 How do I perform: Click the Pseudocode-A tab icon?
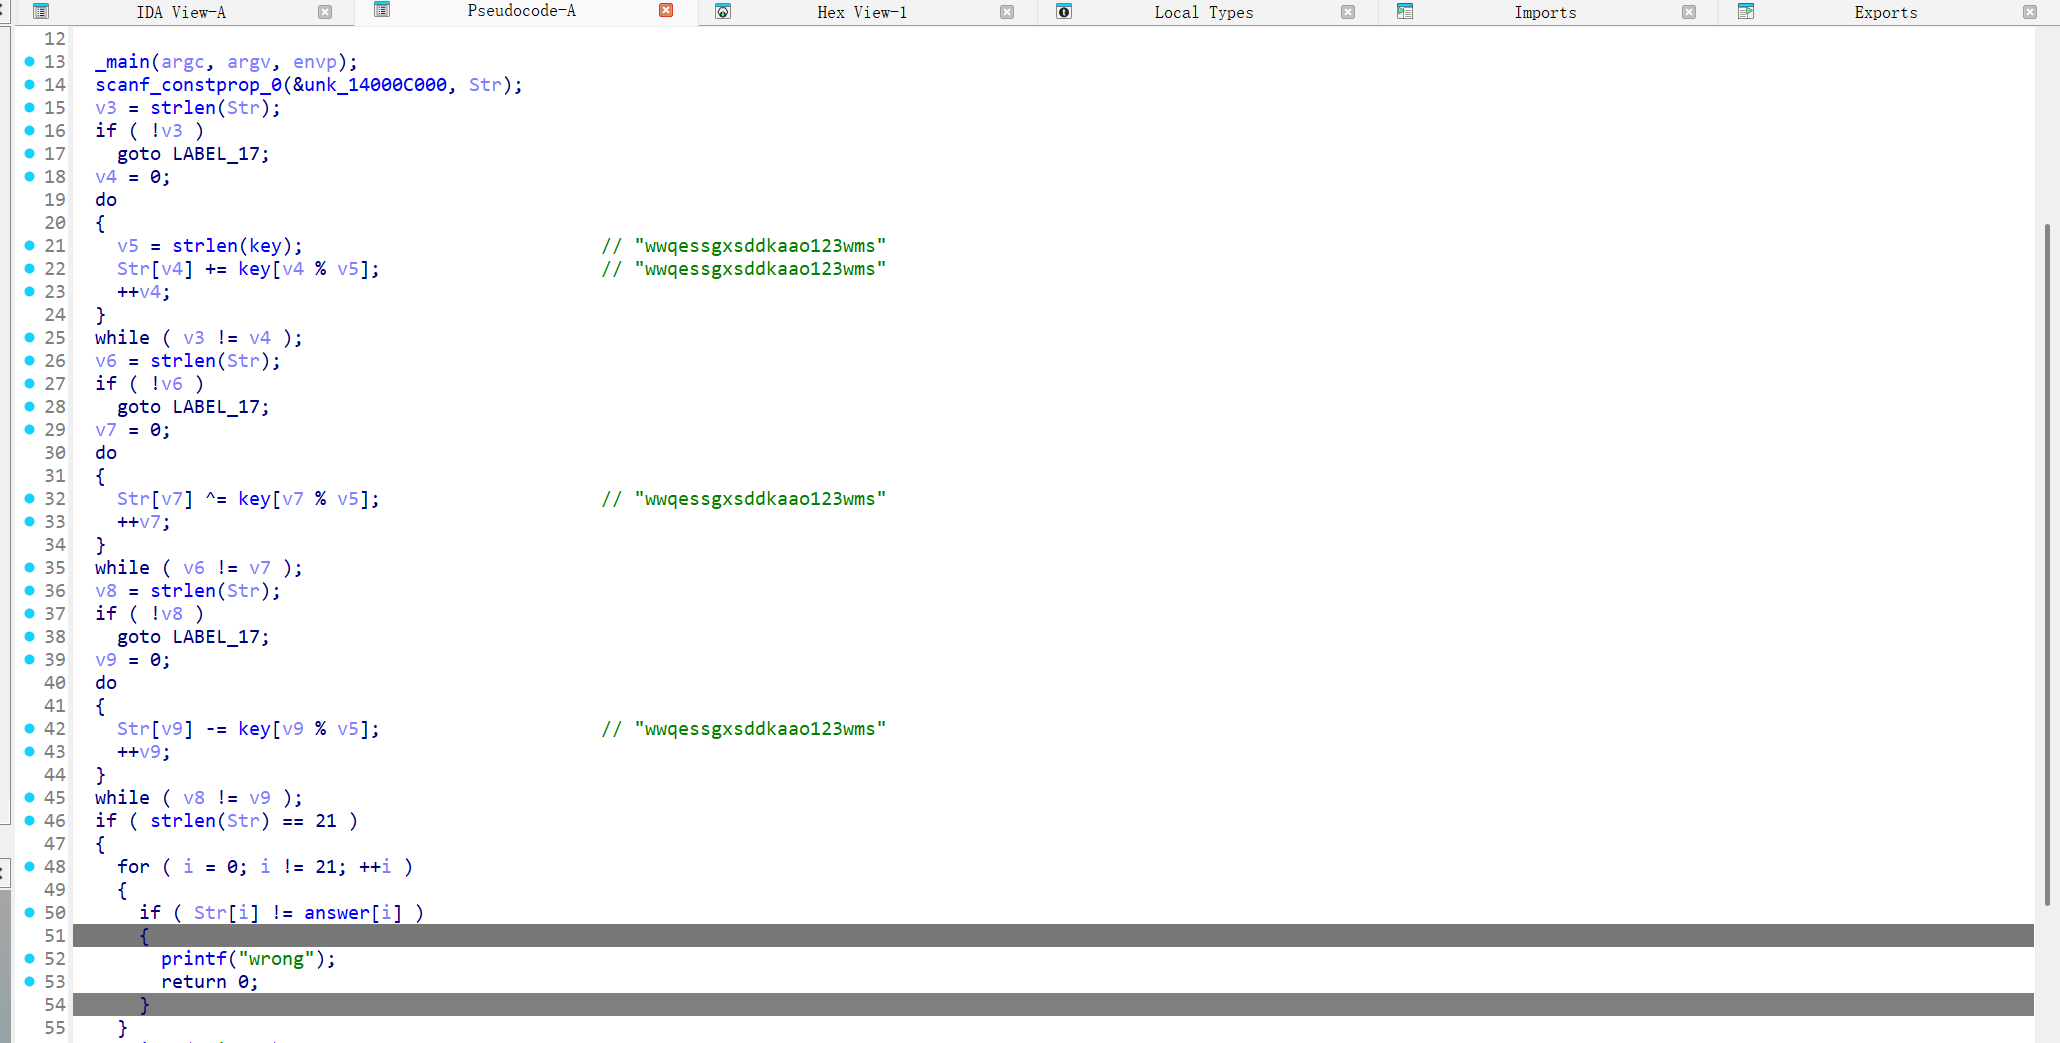[381, 10]
